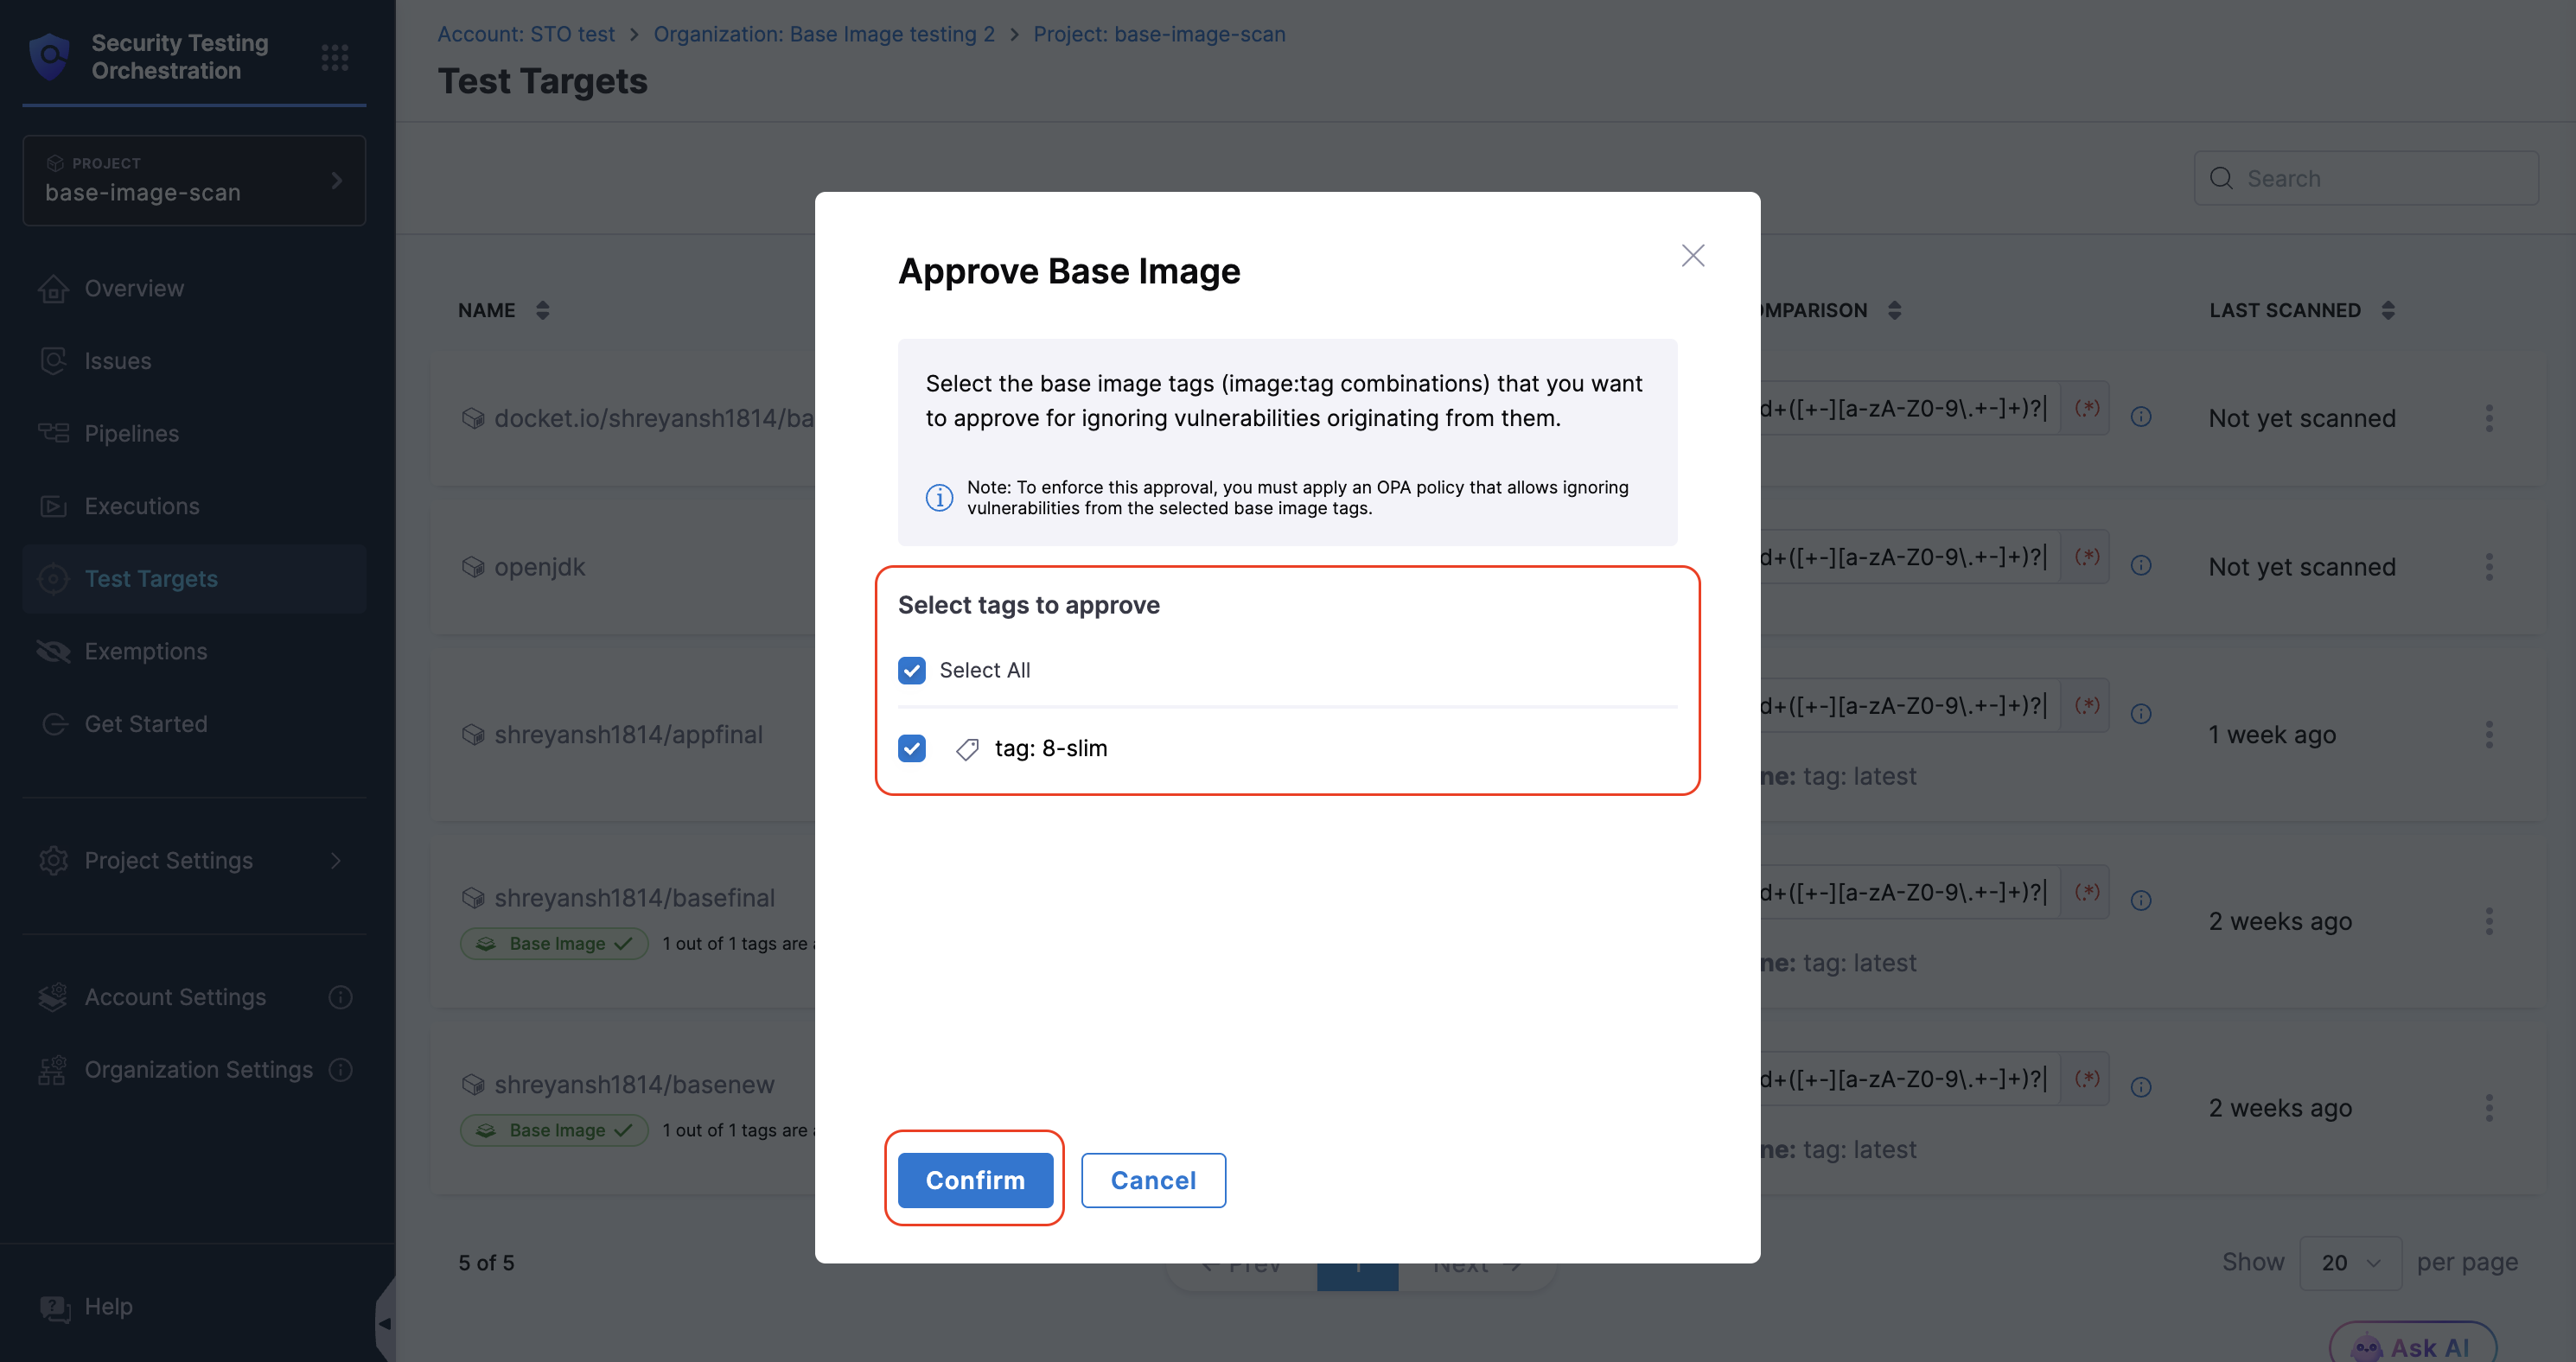Go to Exemptions in sidebar
2576x1362 pixels.
pos(146,651)
